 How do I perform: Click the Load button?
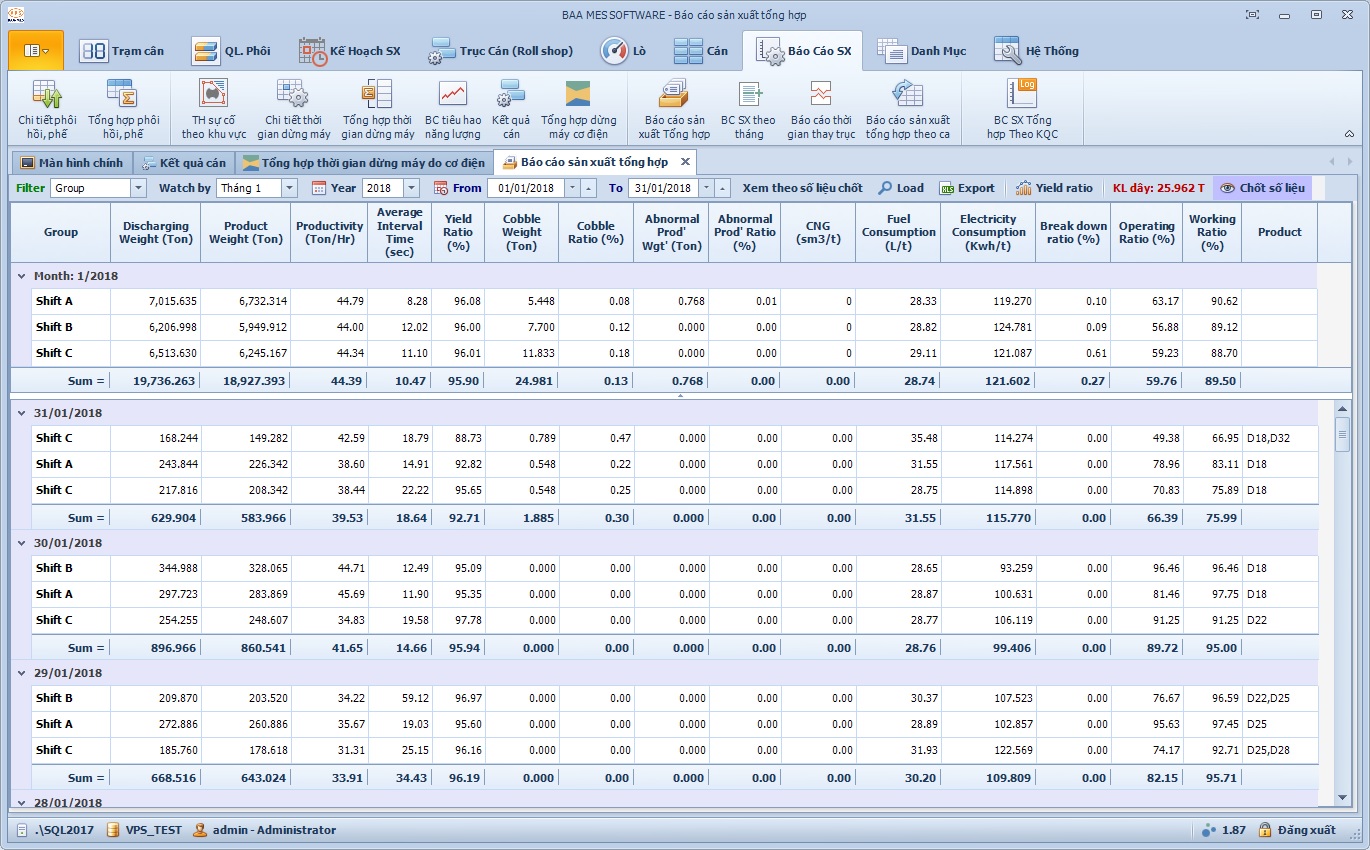(x=900, y=188)
